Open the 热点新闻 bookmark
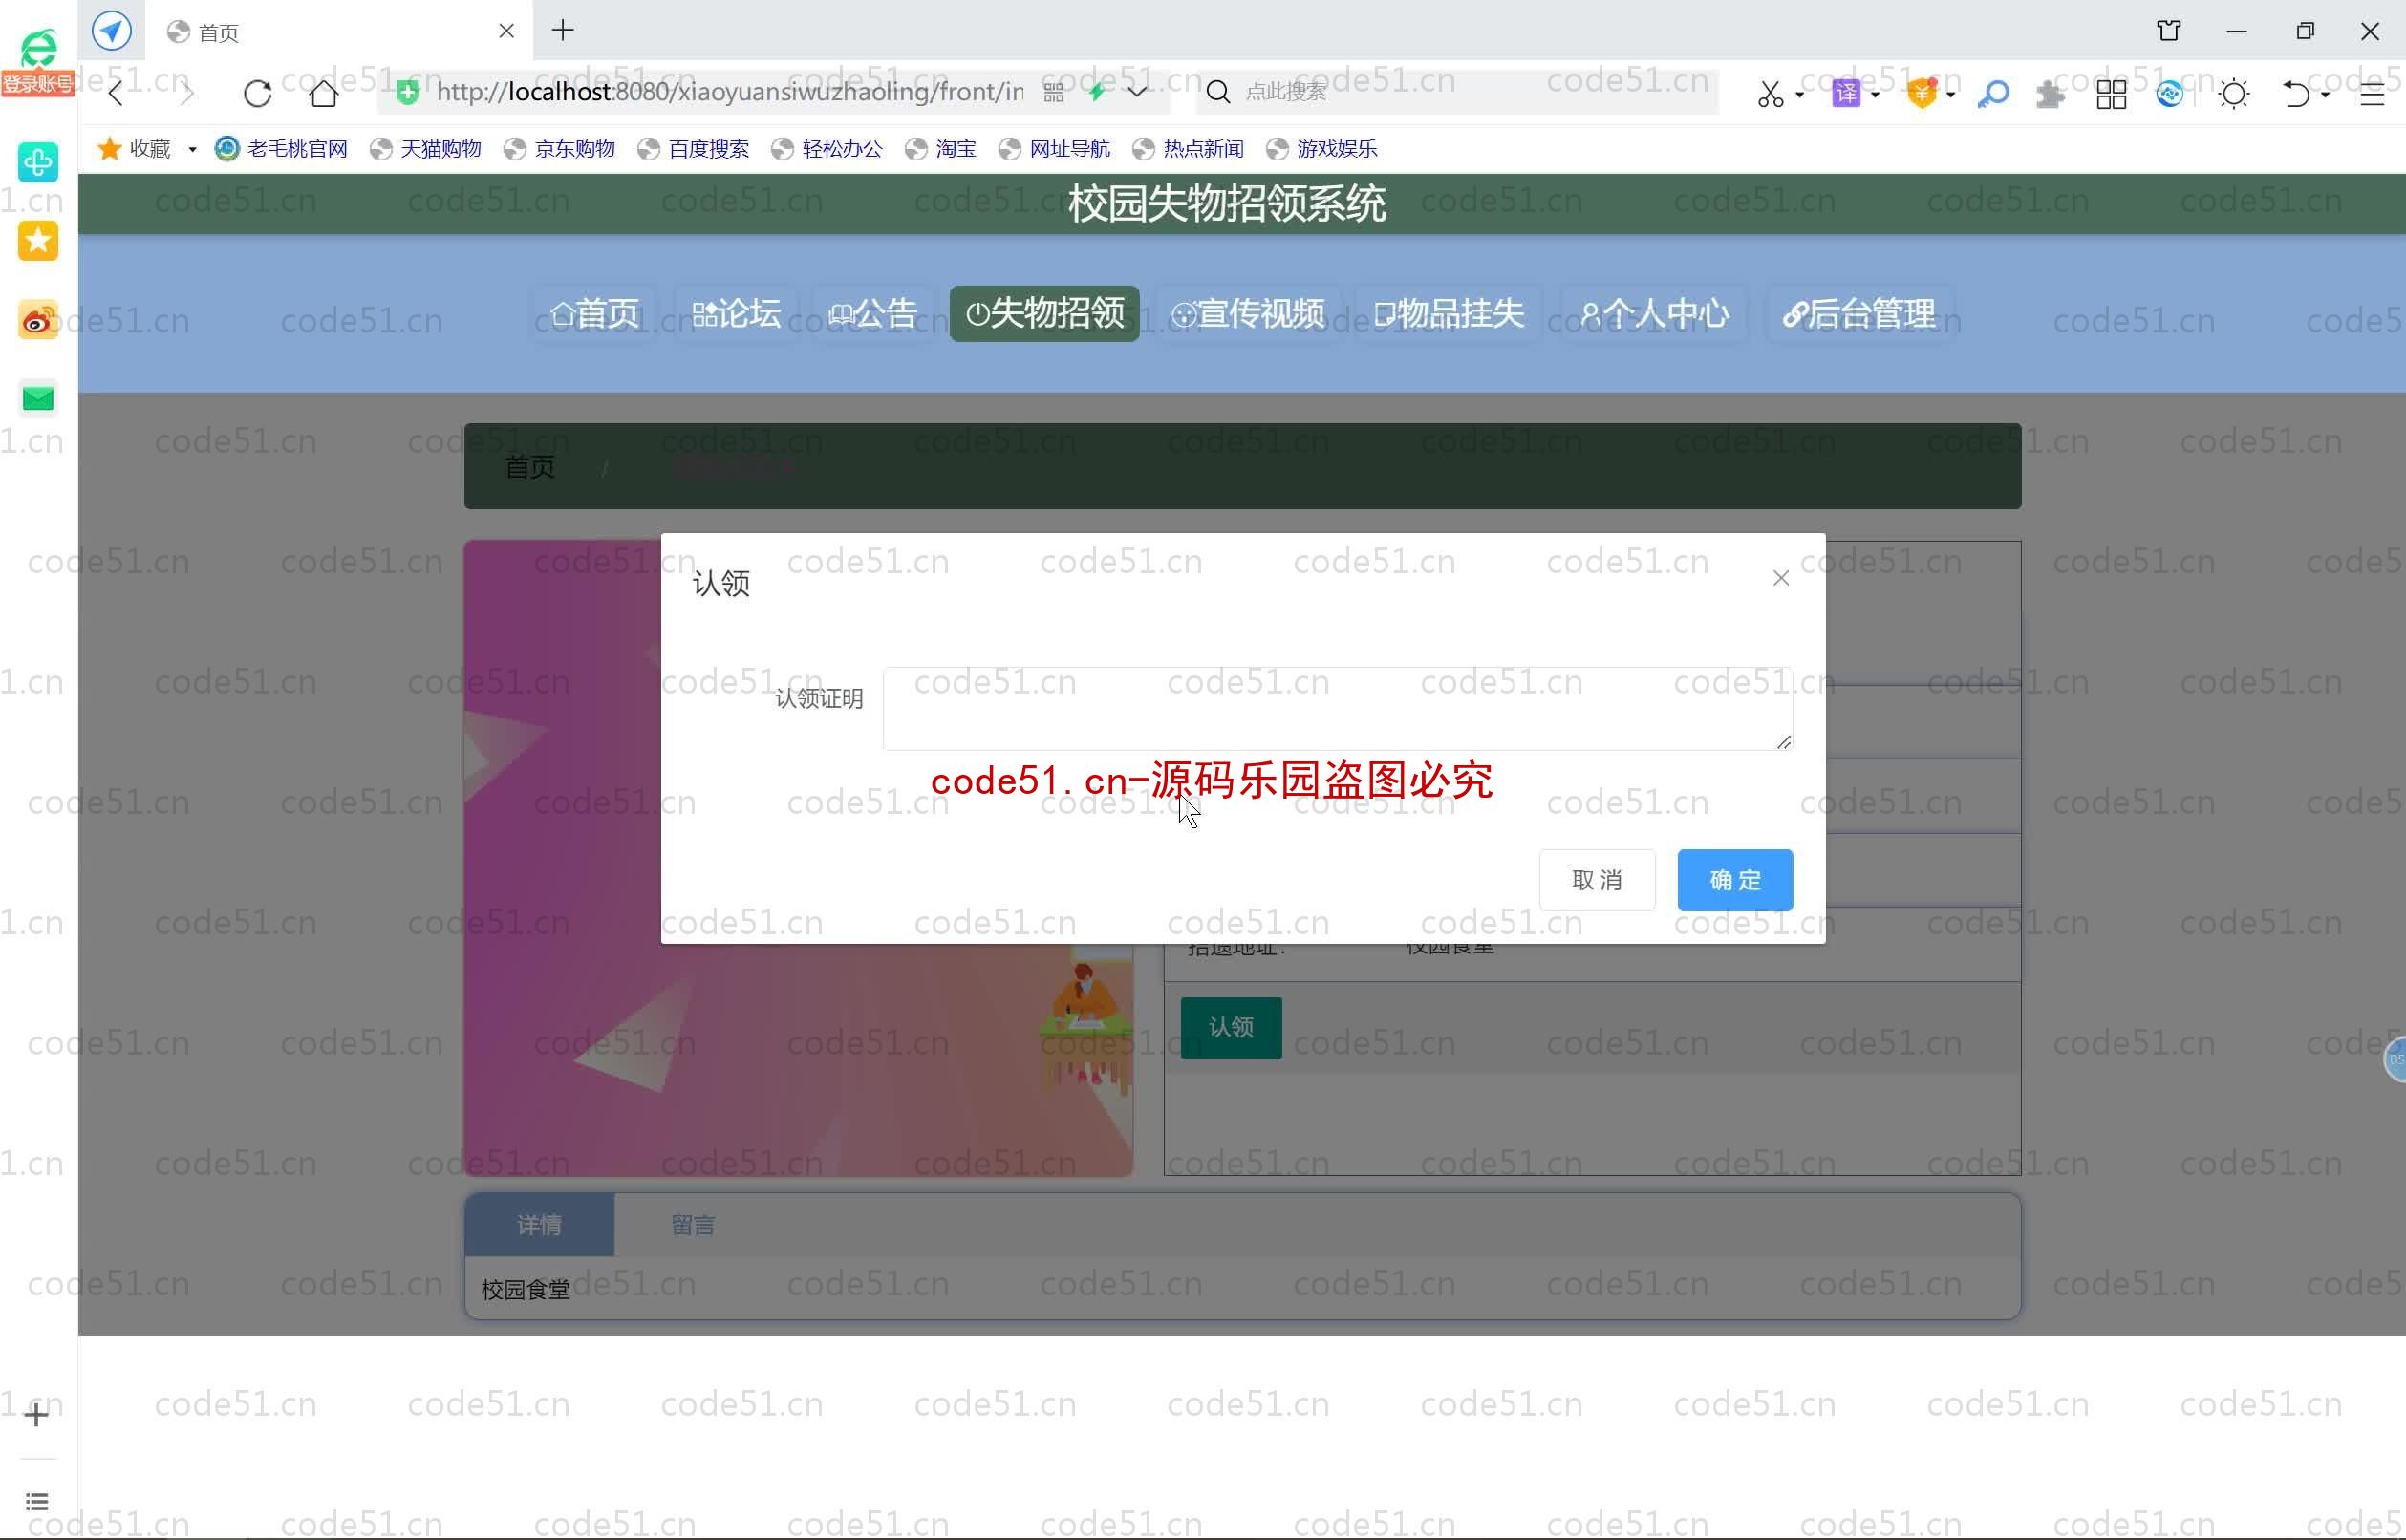 (1188, 148)
